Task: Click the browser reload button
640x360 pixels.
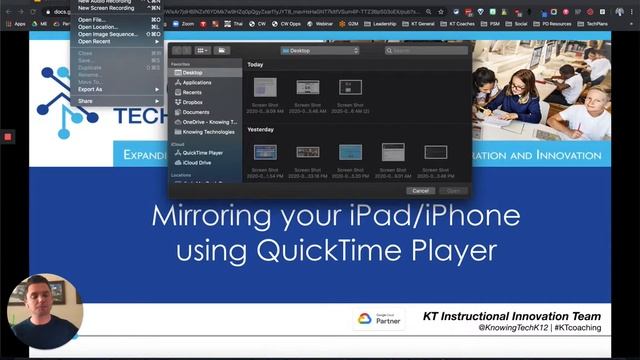Action: point(33,12)
